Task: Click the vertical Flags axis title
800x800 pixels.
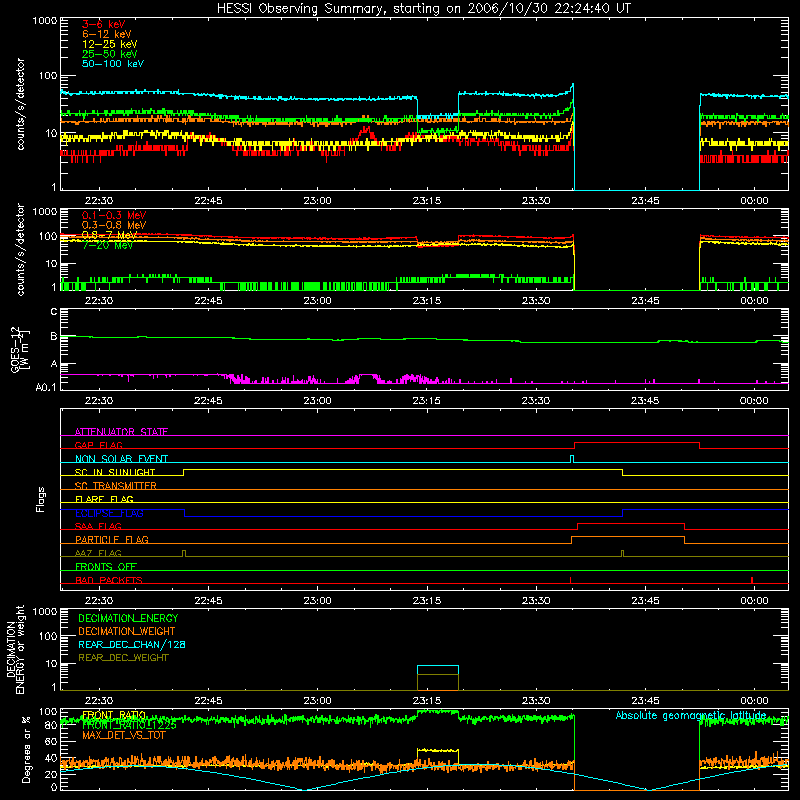Action: point(41,499)
